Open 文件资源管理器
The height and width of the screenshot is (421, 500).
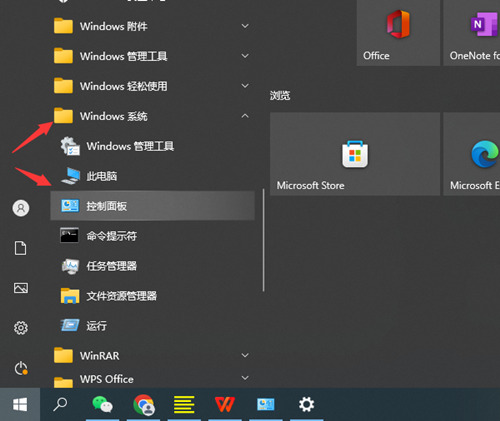pyautogui.click(x=153, y=296)
